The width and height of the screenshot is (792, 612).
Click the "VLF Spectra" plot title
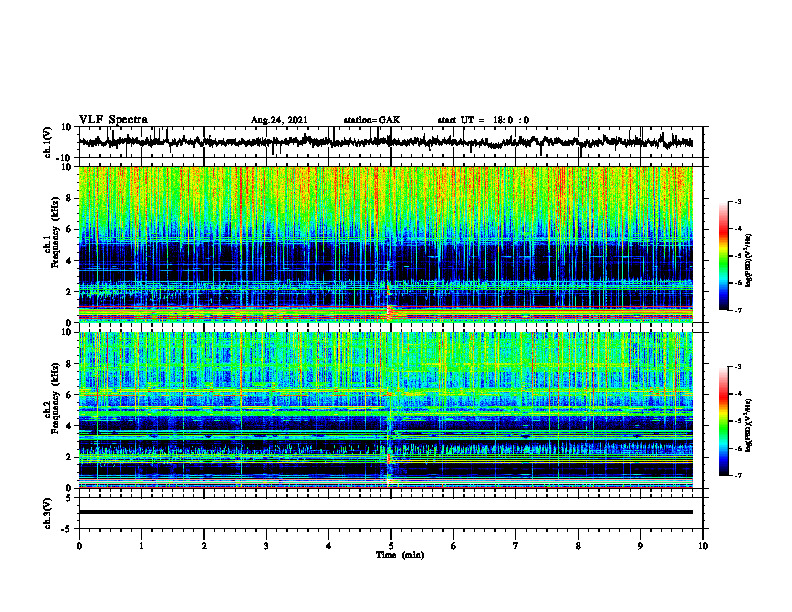(x=113, y=120)
